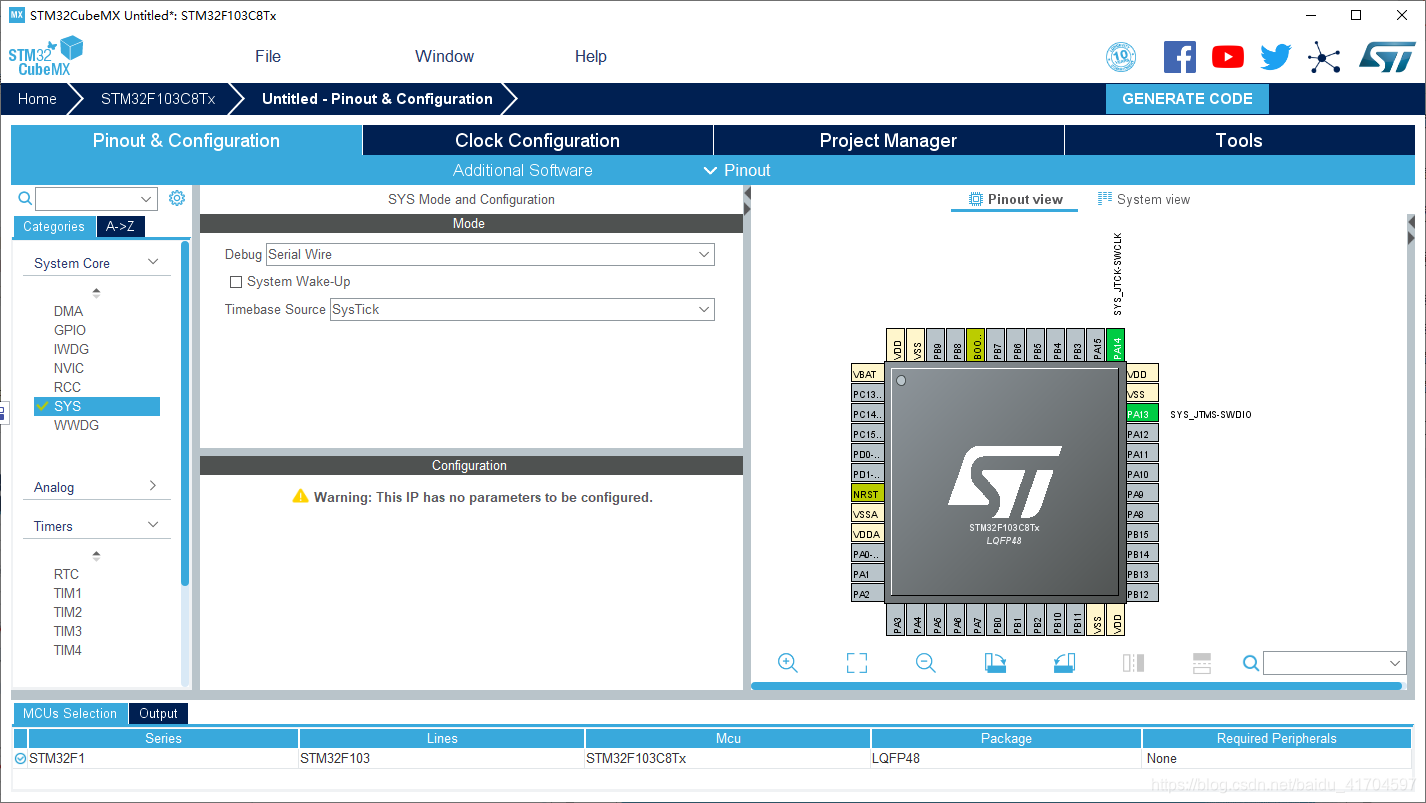
Task: Rotate the chip clockwise
Action: click(x=995, y=662)
